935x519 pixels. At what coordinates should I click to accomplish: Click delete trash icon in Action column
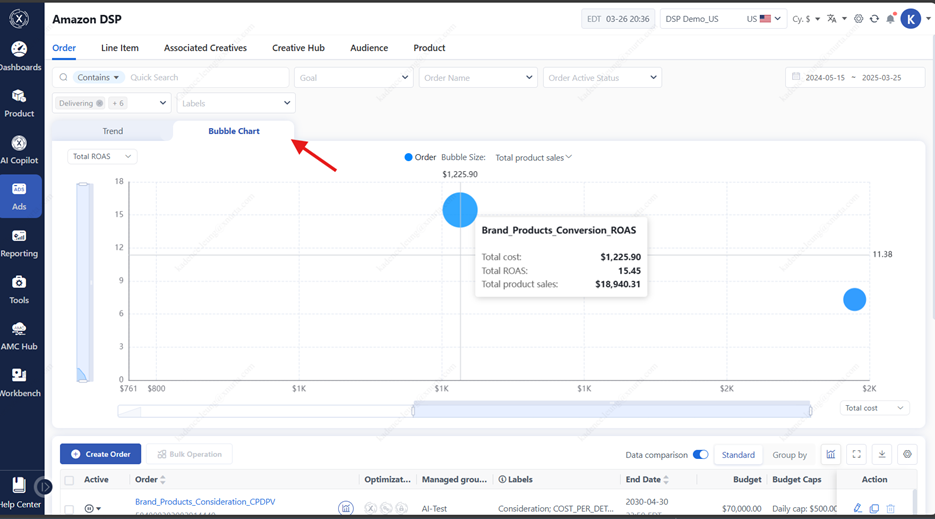coord(890,508)
